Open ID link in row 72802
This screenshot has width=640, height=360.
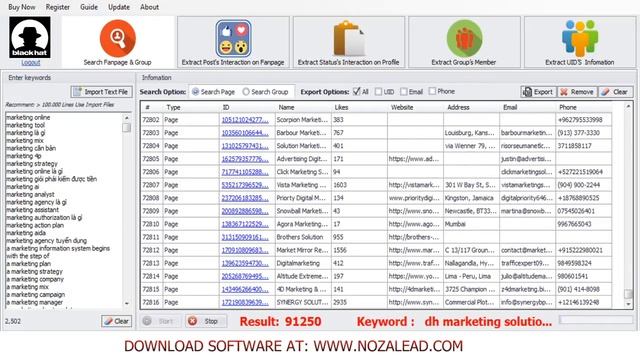click(245, 120)
